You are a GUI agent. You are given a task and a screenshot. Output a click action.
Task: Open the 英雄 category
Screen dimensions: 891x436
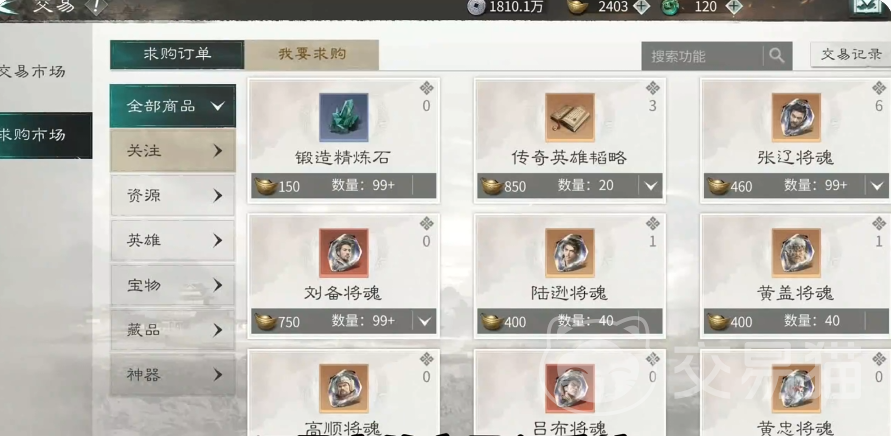(173, 240)
